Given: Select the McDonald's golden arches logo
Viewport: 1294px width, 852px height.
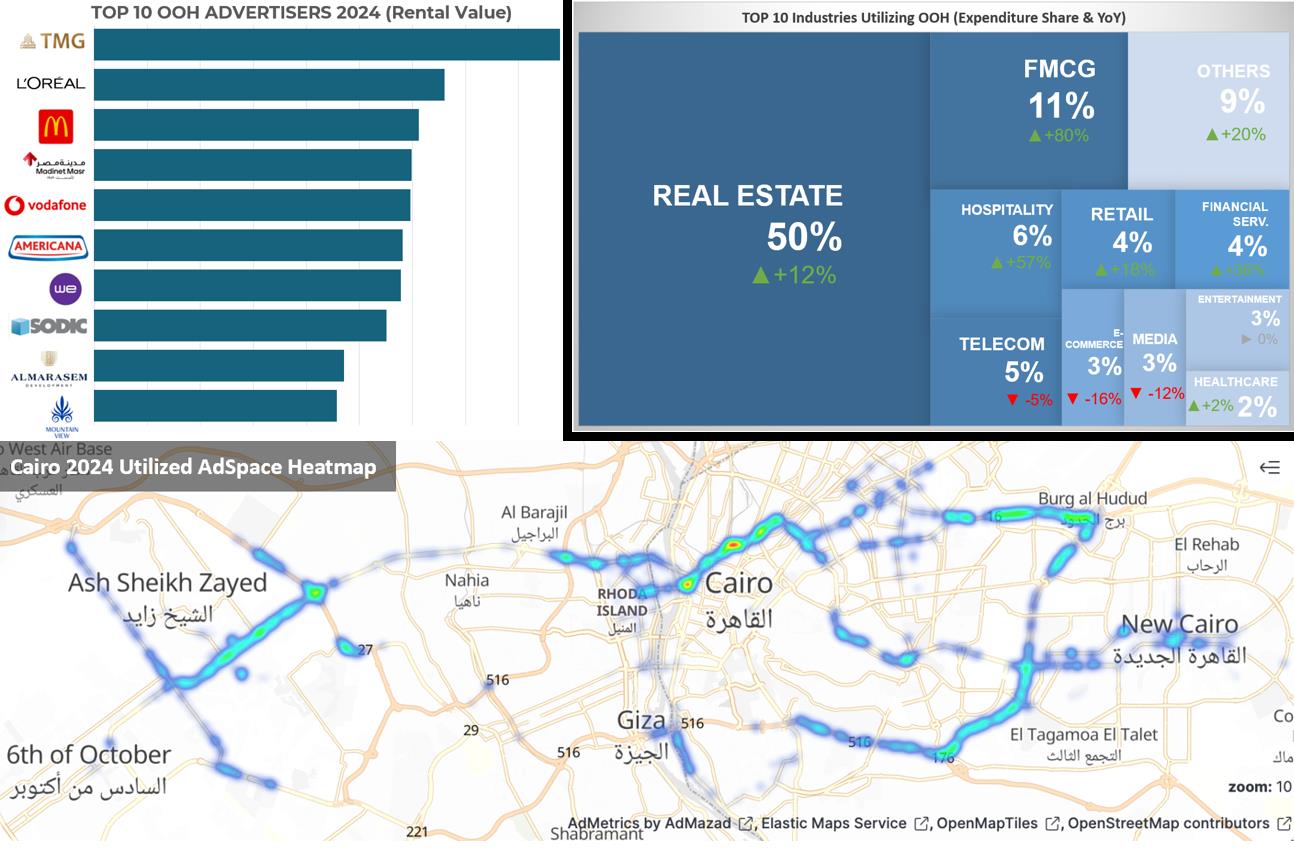Looking at the screenshot, I should [56, 127].
